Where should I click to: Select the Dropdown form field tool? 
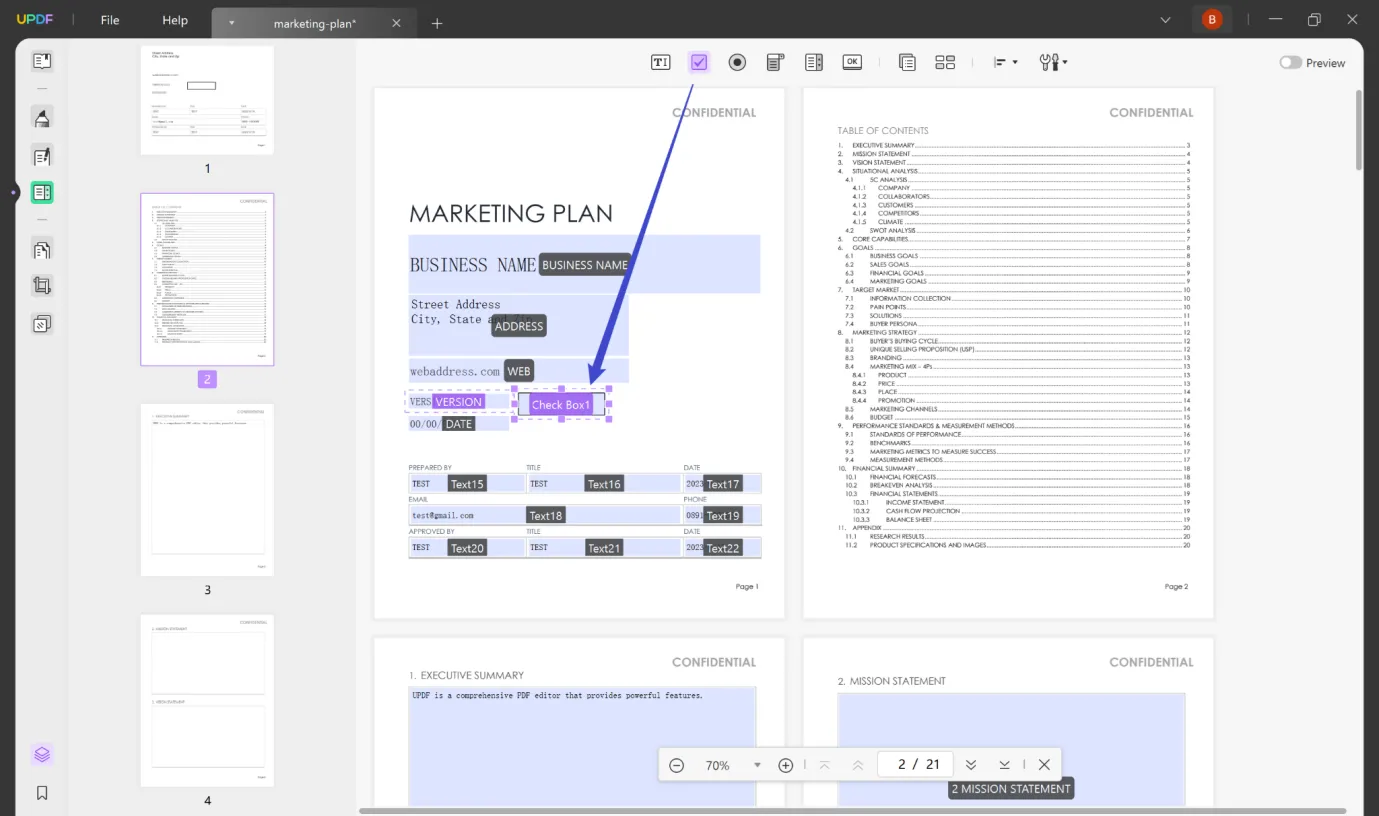[x=775, y=62]
